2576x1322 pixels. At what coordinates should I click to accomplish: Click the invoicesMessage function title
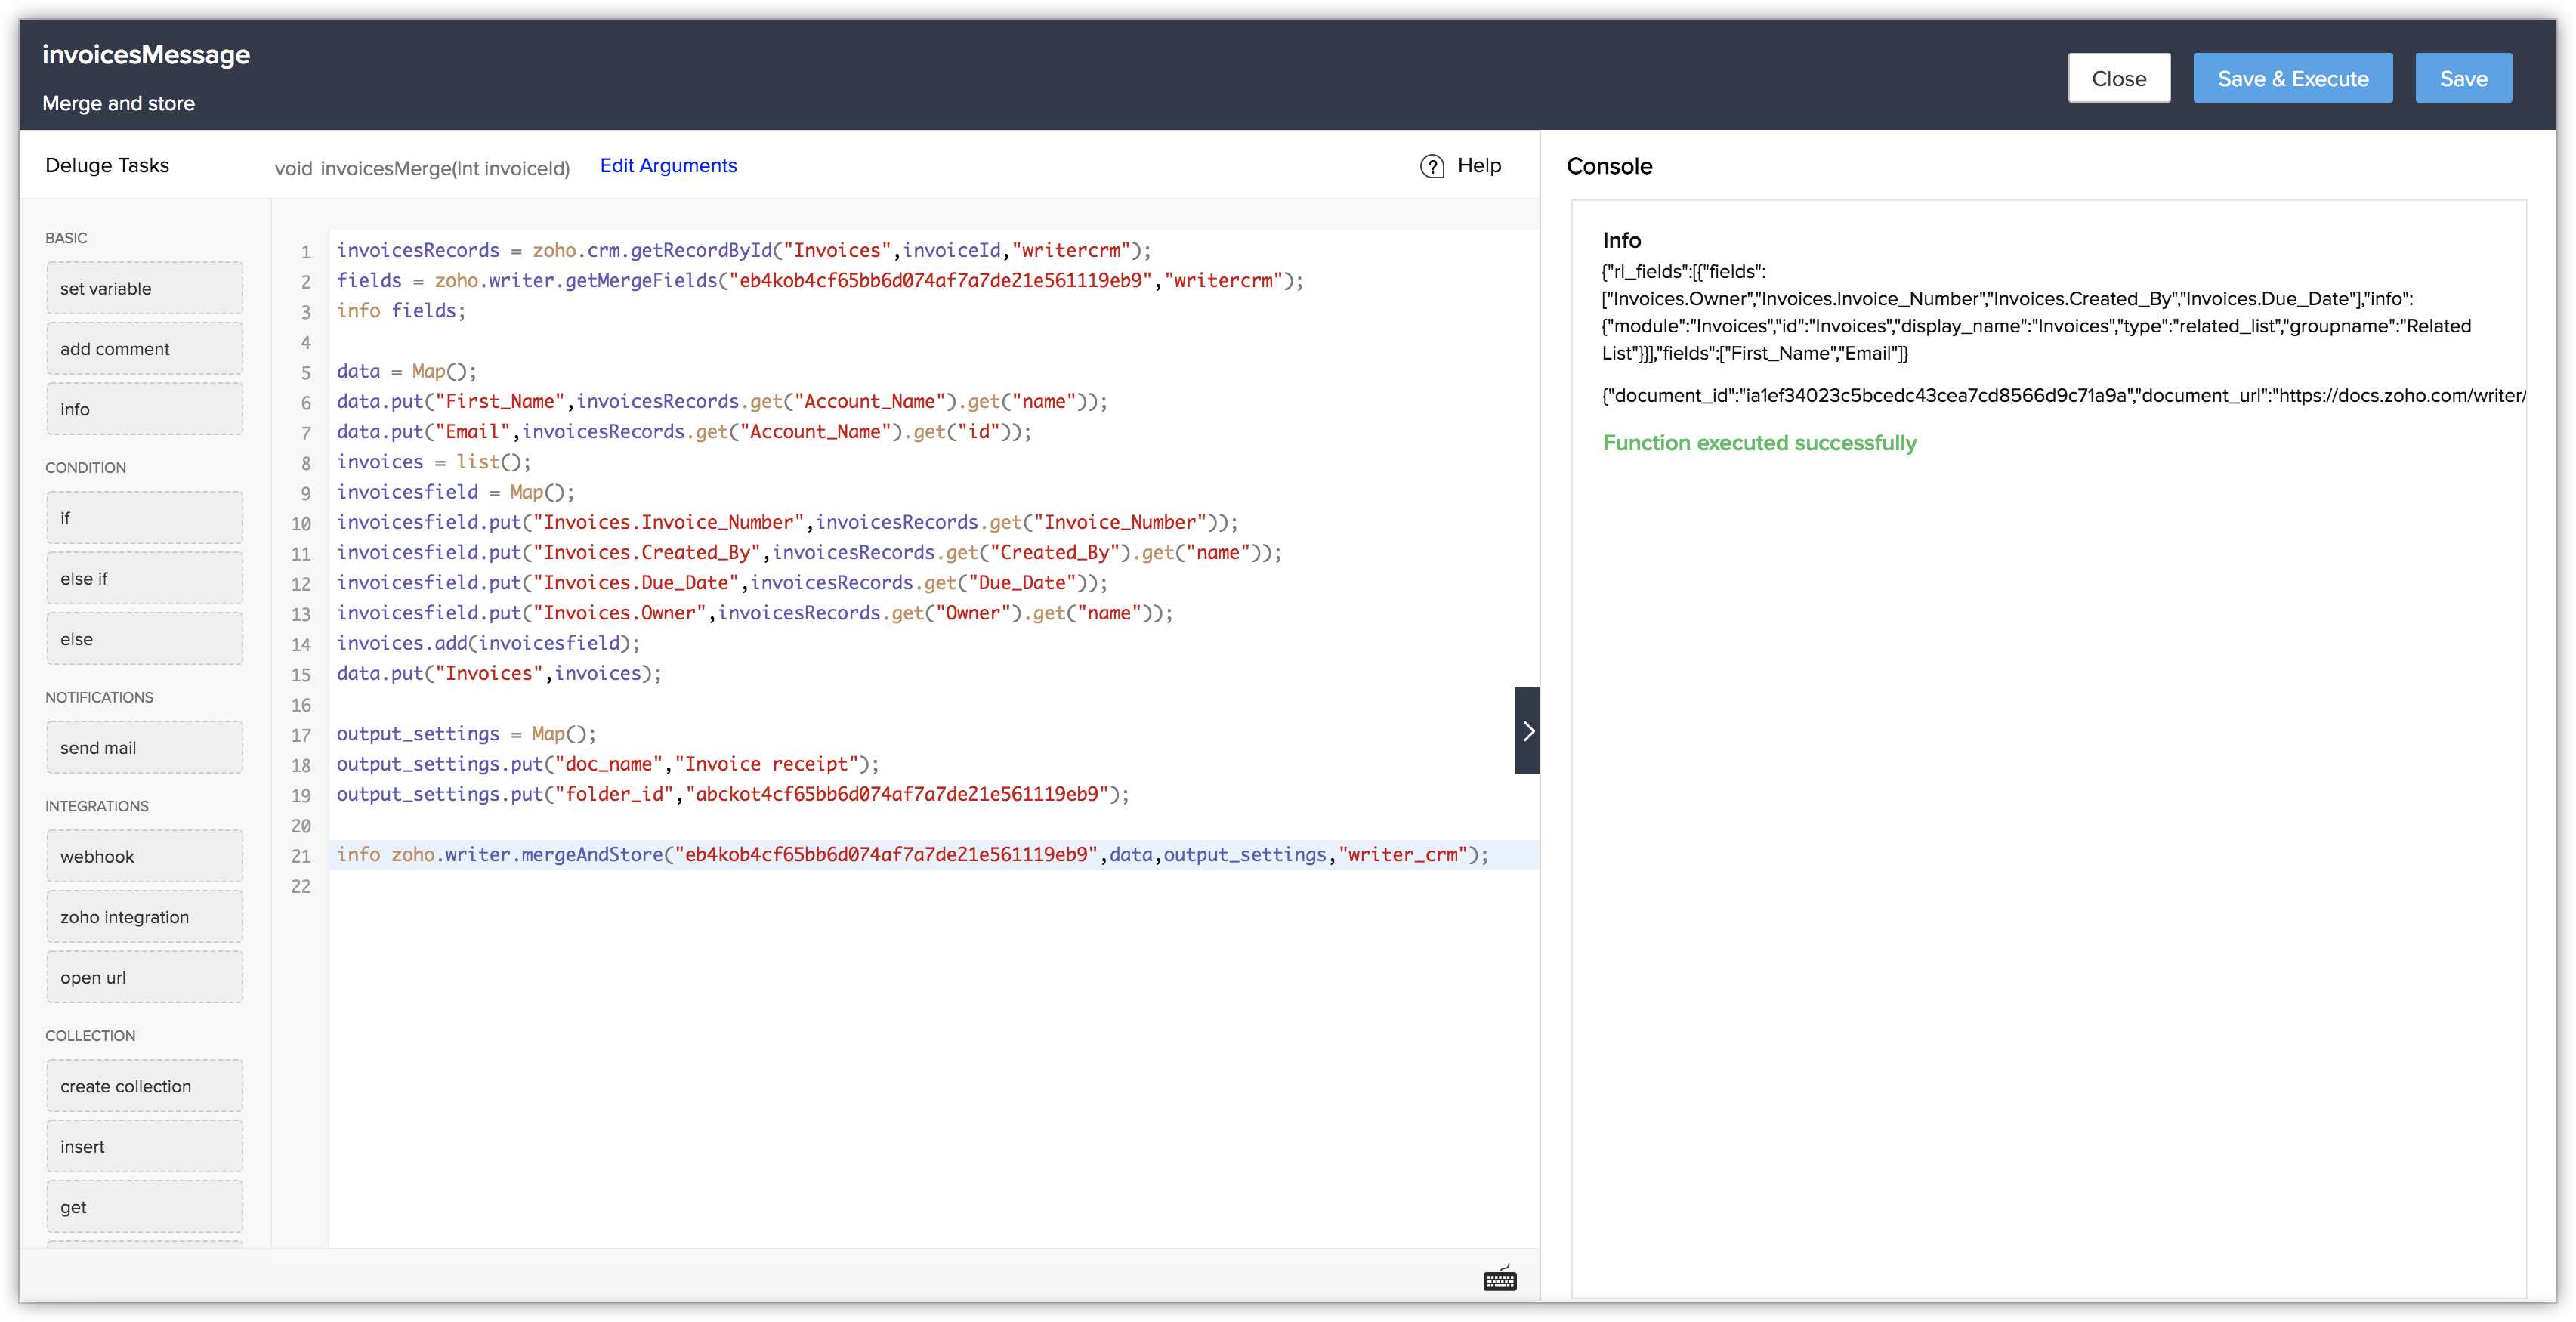pyautogui.click(x=146, y=54)
